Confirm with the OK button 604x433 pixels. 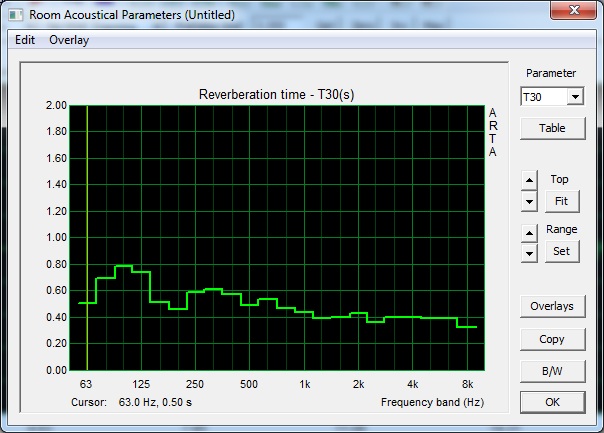[x=552, y=402]
